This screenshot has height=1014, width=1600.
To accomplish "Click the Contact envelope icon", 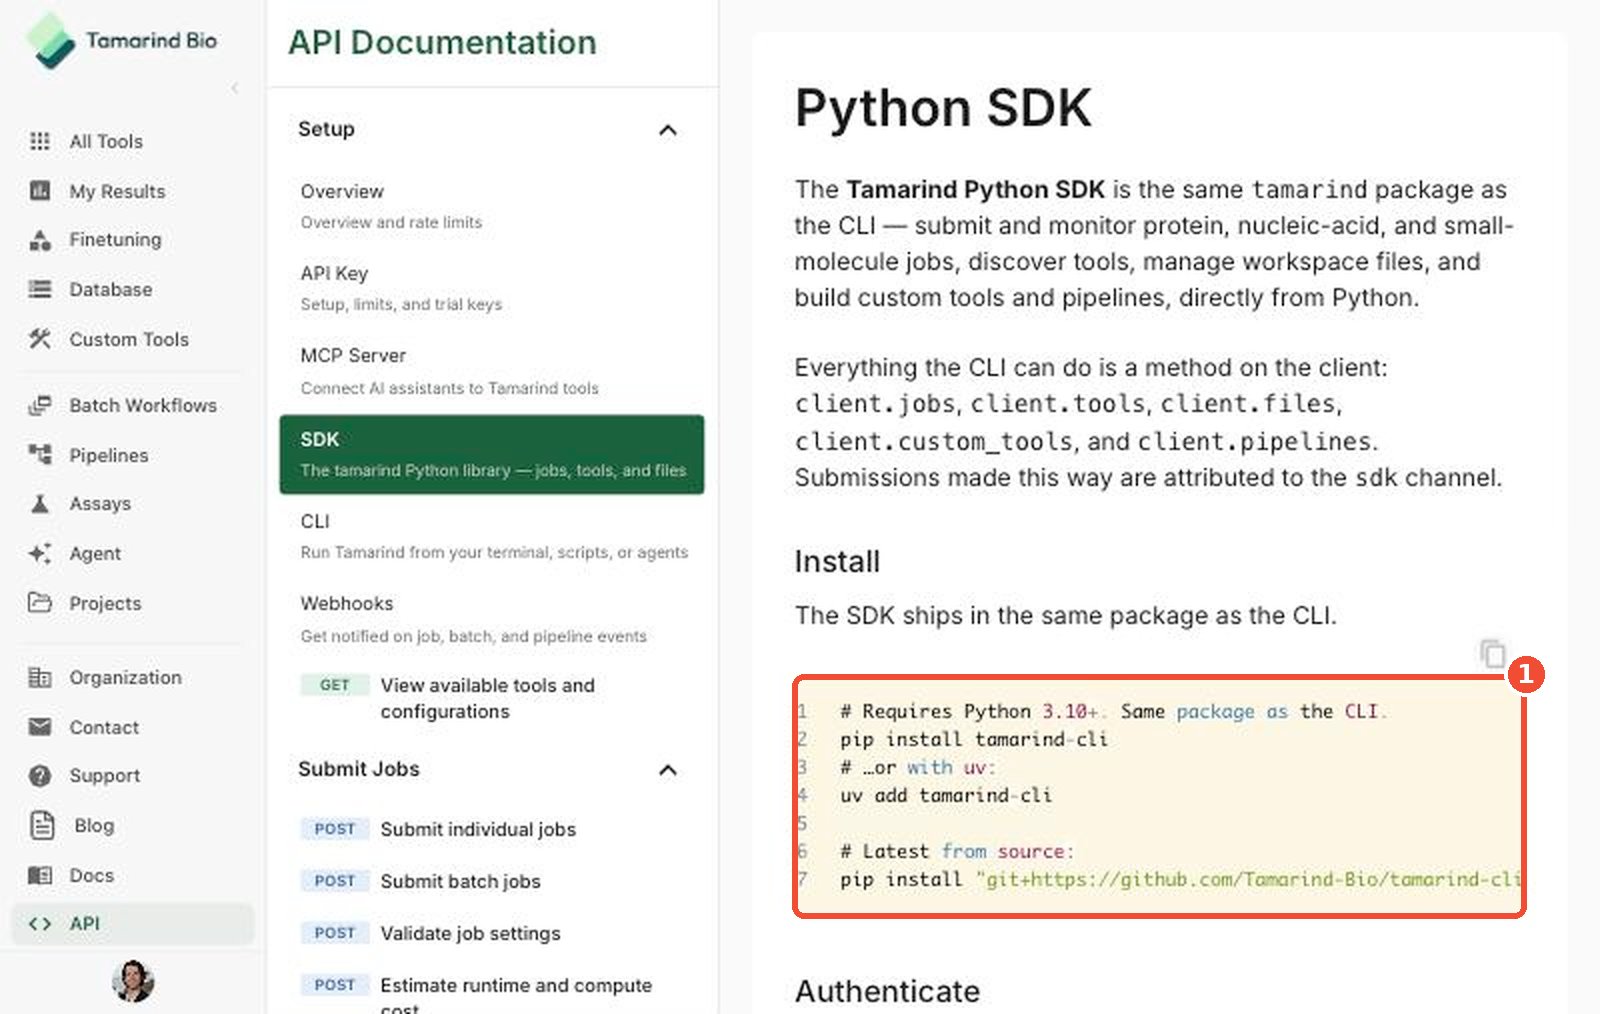I will click(40, 727).
